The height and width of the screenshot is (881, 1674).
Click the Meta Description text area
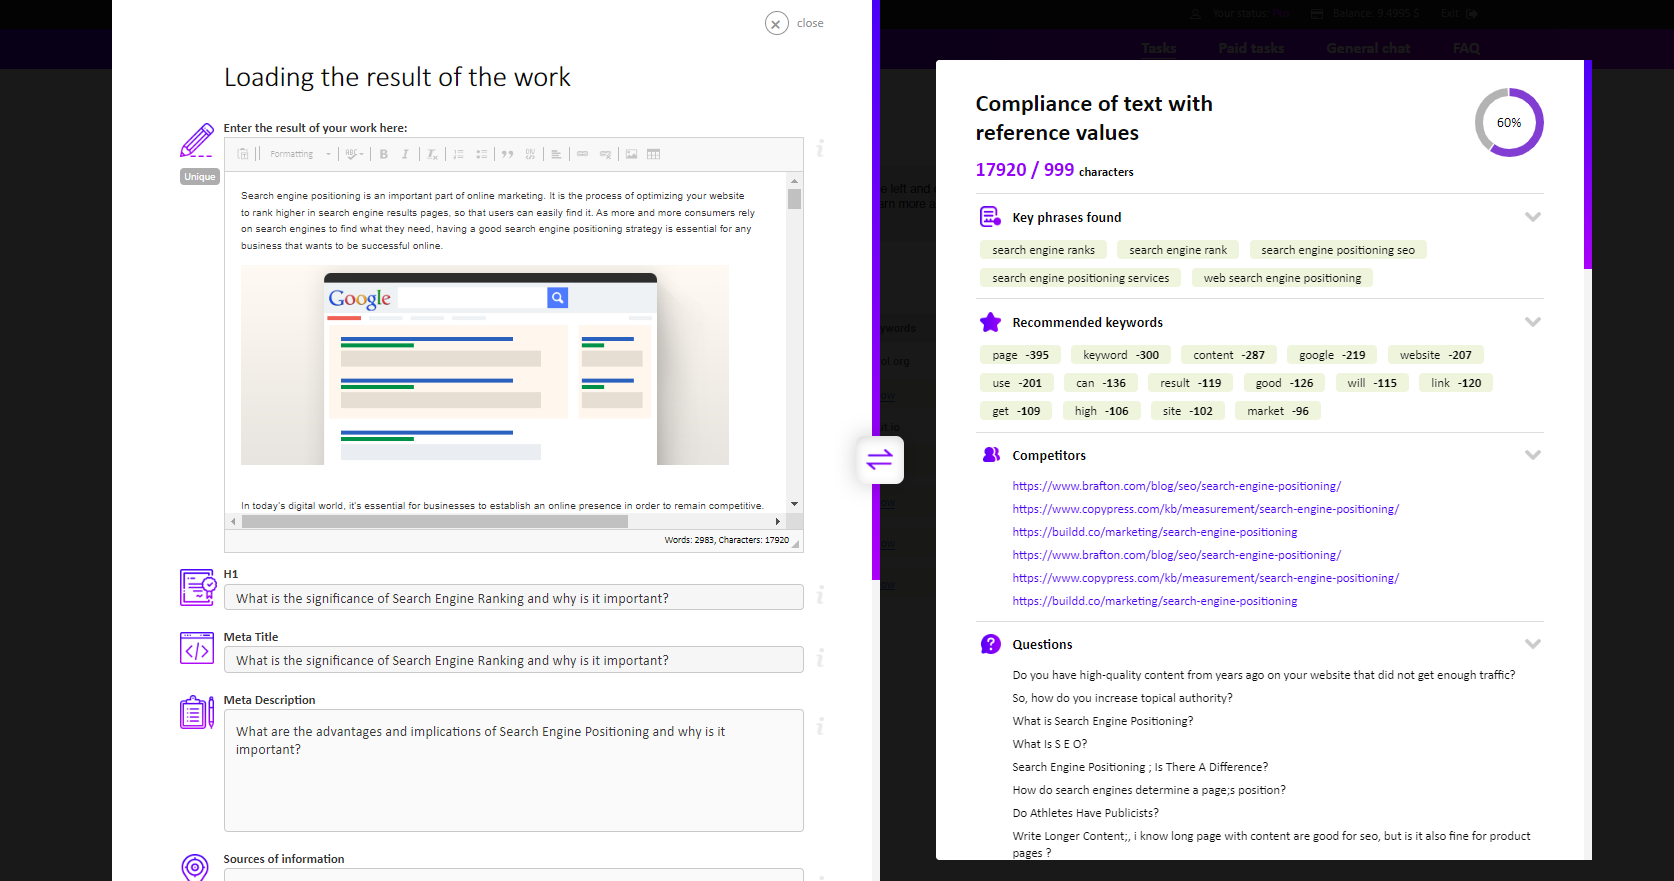pos(514,770)
